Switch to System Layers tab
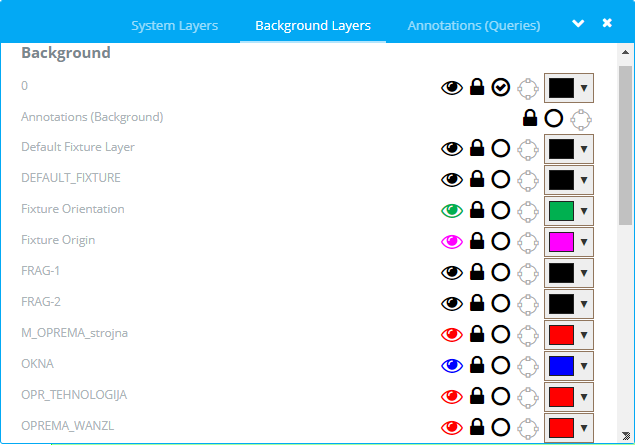Image resolution: width=635 pixels, height=445 pixels. click(x=175, y=26)
